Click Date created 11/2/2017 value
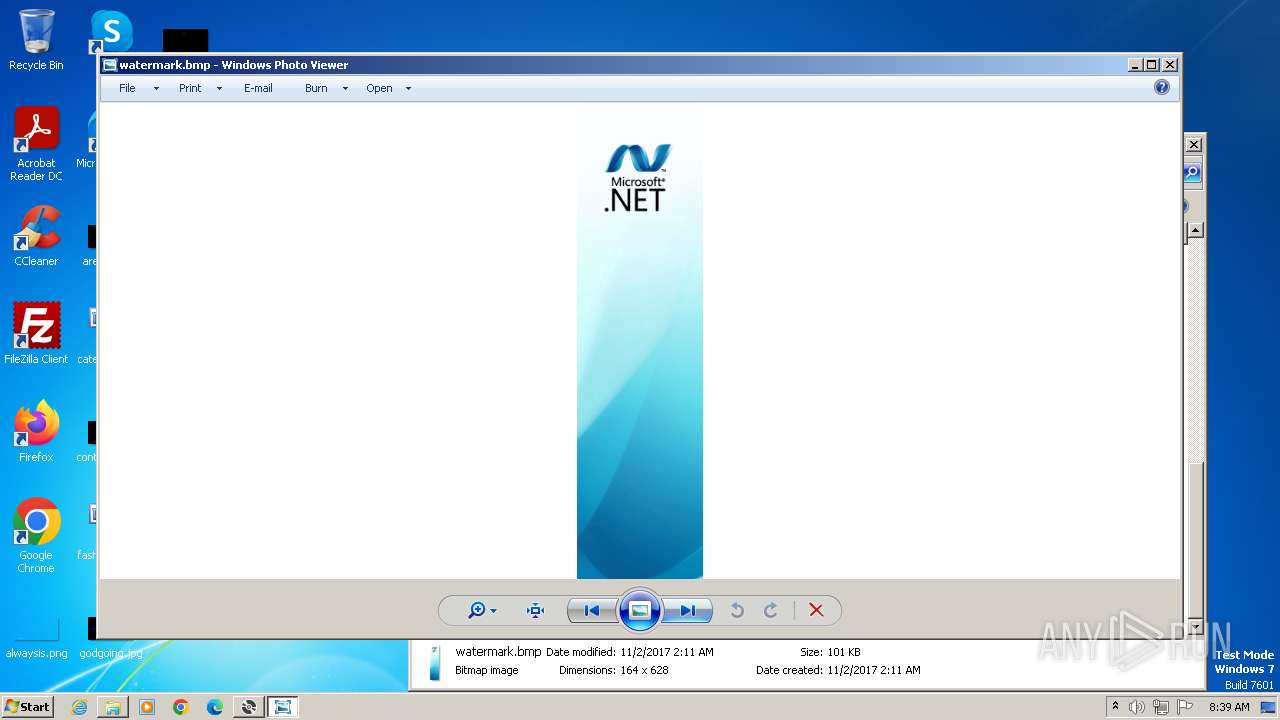 (x=874, y=670)
